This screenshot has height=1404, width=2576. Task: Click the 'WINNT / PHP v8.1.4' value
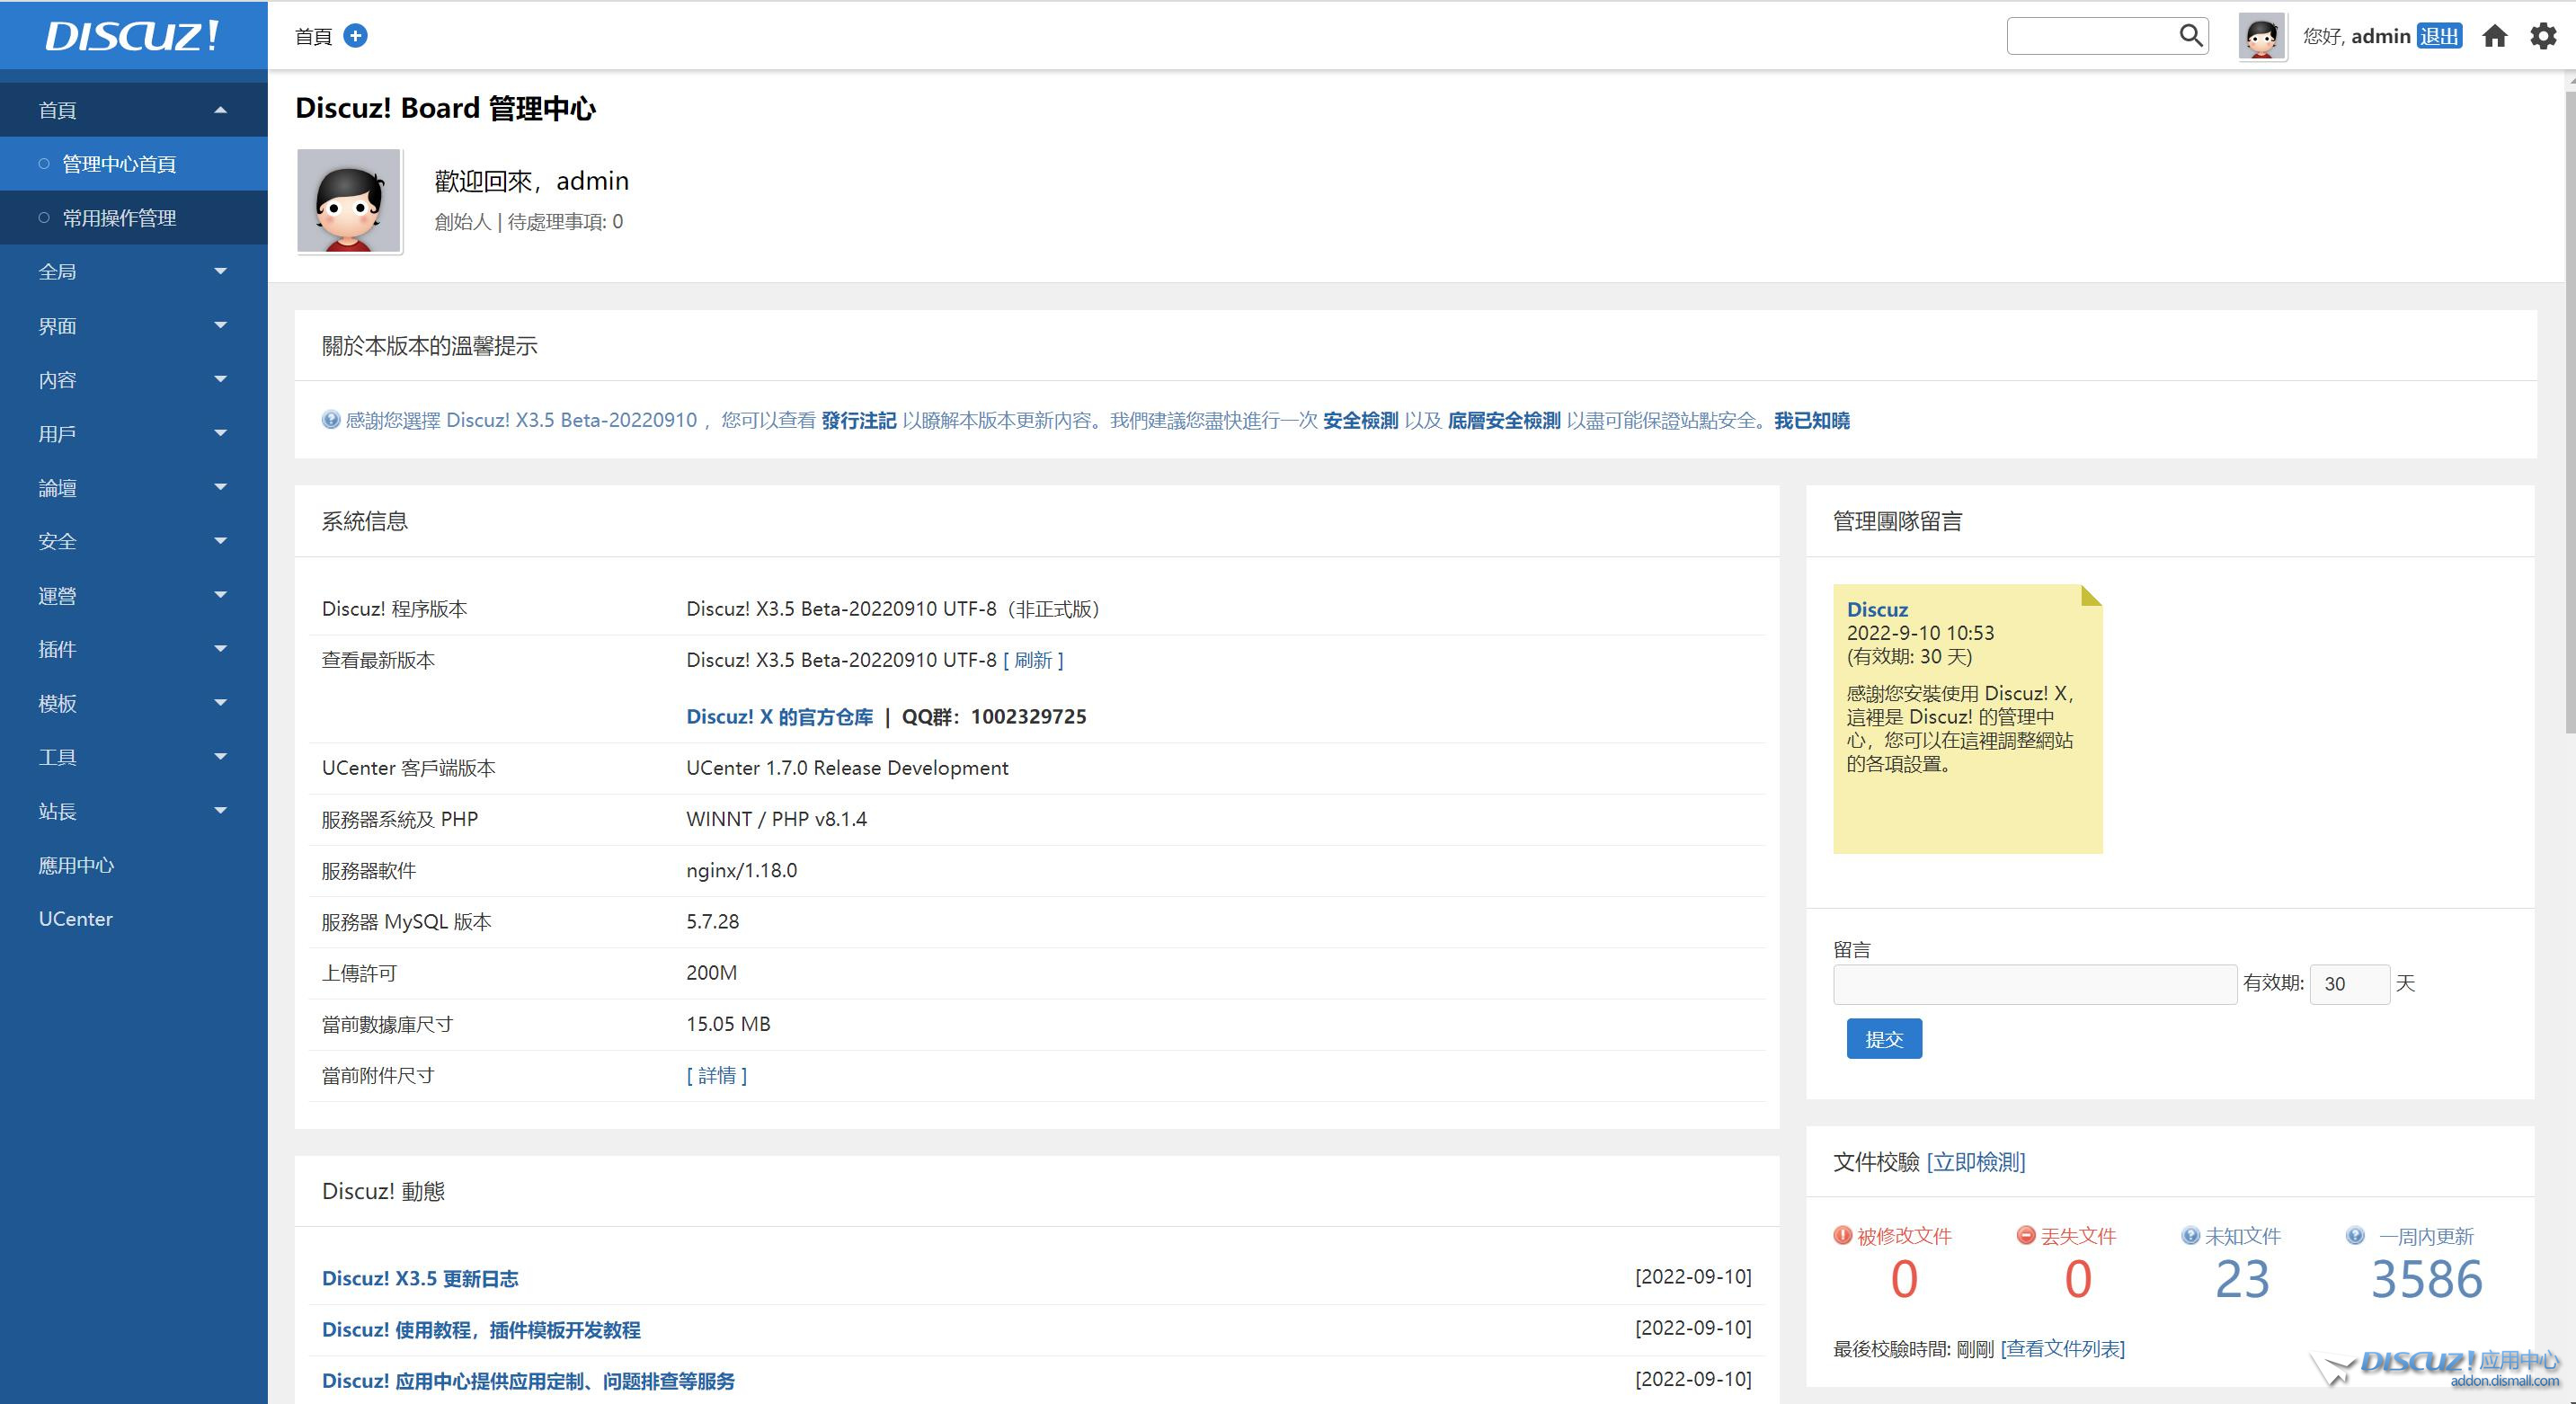coord(776,819)
